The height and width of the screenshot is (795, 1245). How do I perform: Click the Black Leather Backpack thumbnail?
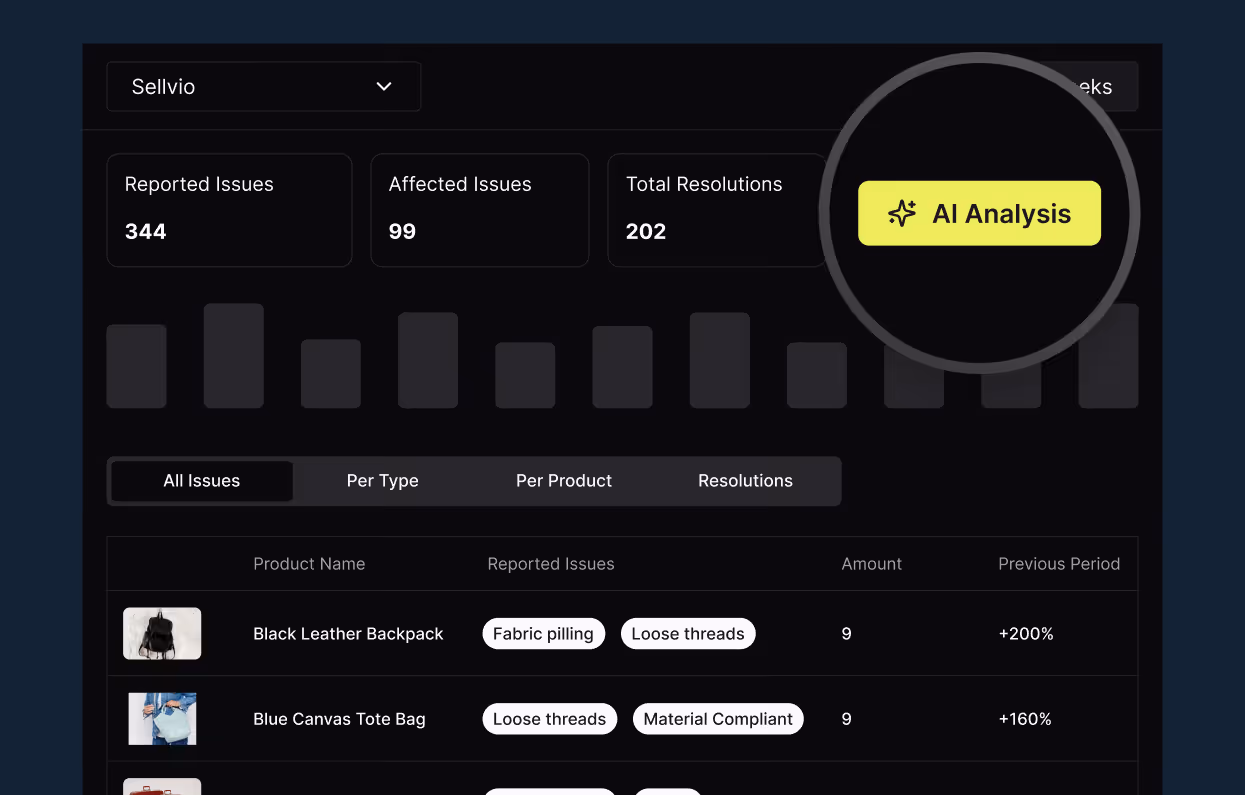click(162, 634)
